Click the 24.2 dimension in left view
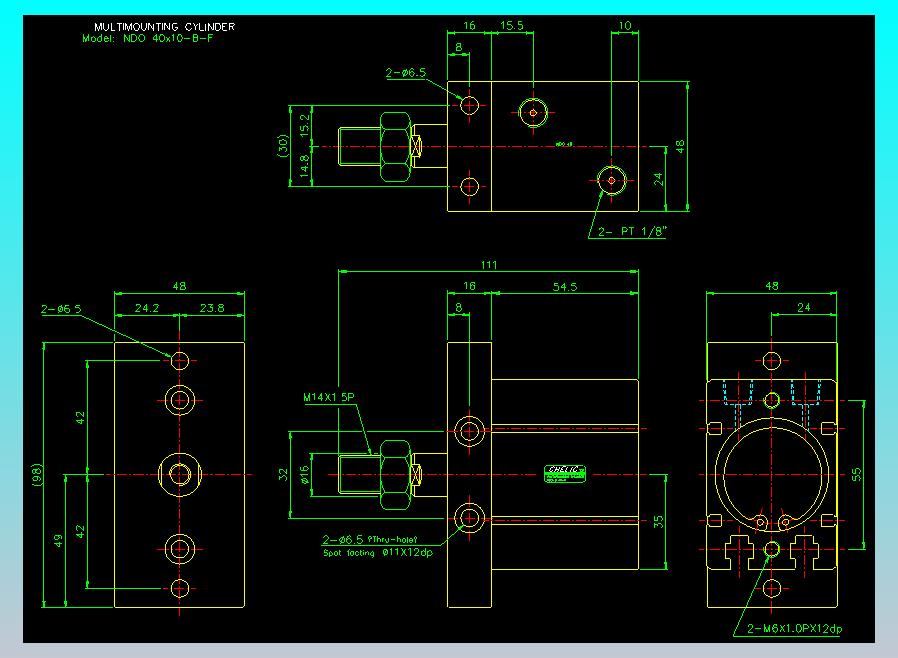This screenshot has height=658, width=898. tap(147, 308)
